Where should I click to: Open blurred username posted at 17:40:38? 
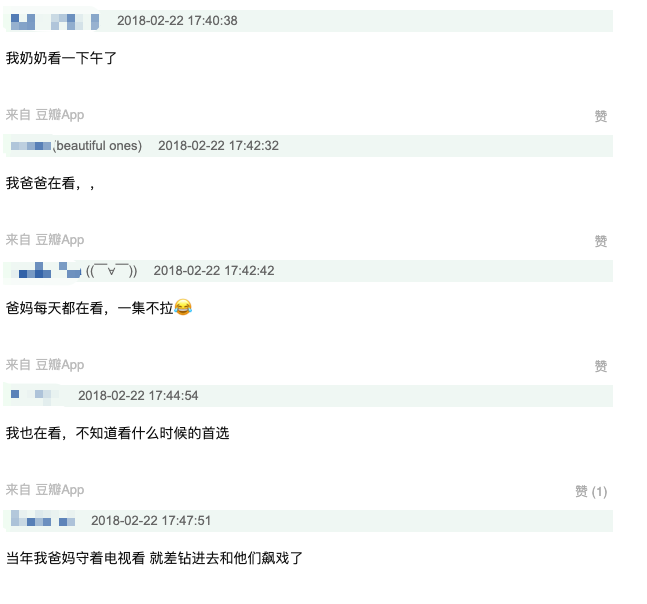click(x=55, y=21)
